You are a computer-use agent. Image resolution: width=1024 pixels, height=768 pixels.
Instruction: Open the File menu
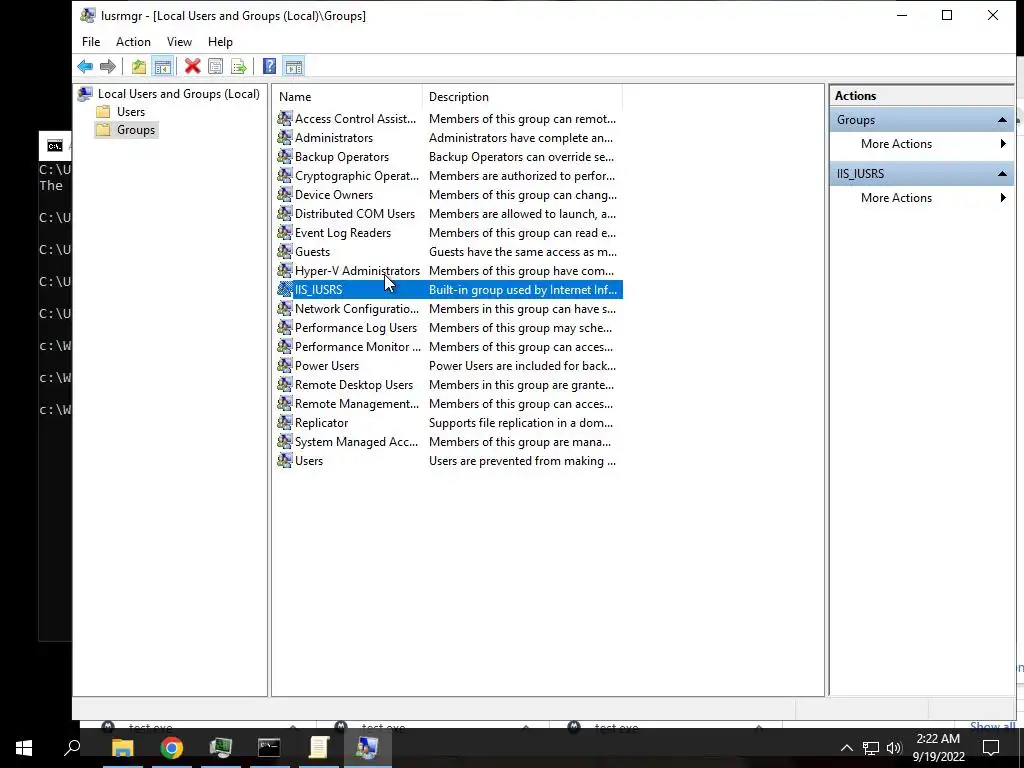pyautogui.click(x=91, y=42)
